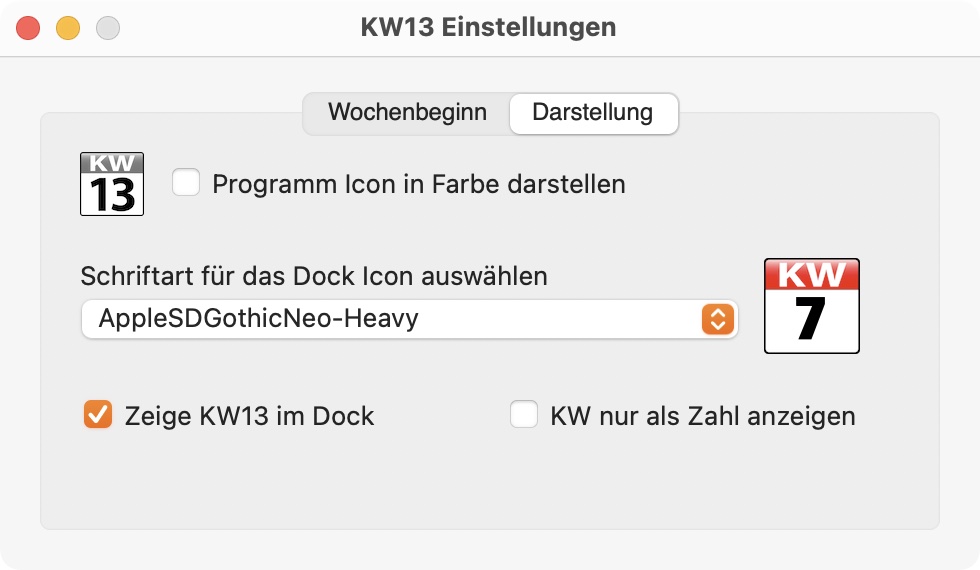Click the Schriftart für das Dock Icon auswählen label
Image resolution: width=980 pixels, height=570 pixels.
(x=314, y=276)
